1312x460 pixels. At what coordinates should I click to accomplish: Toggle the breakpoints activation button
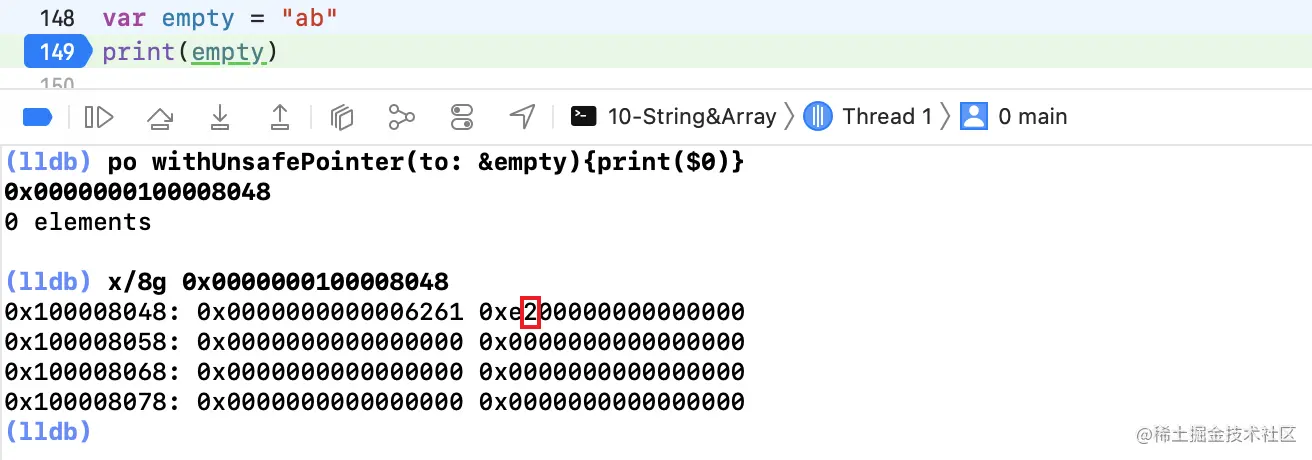point(37,117)
